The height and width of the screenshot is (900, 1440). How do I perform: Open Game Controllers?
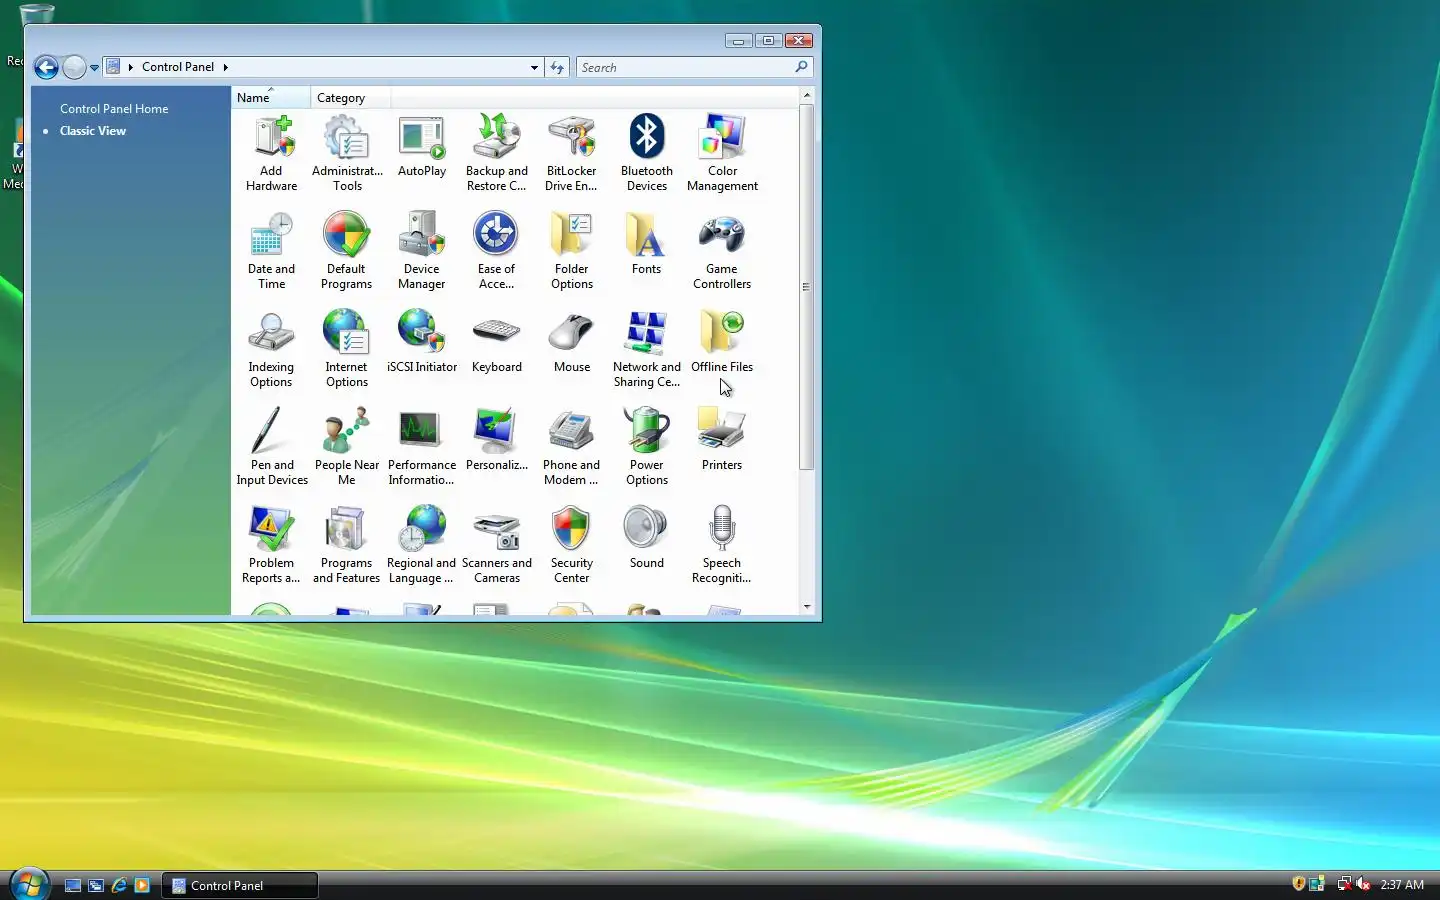[722, 250]
